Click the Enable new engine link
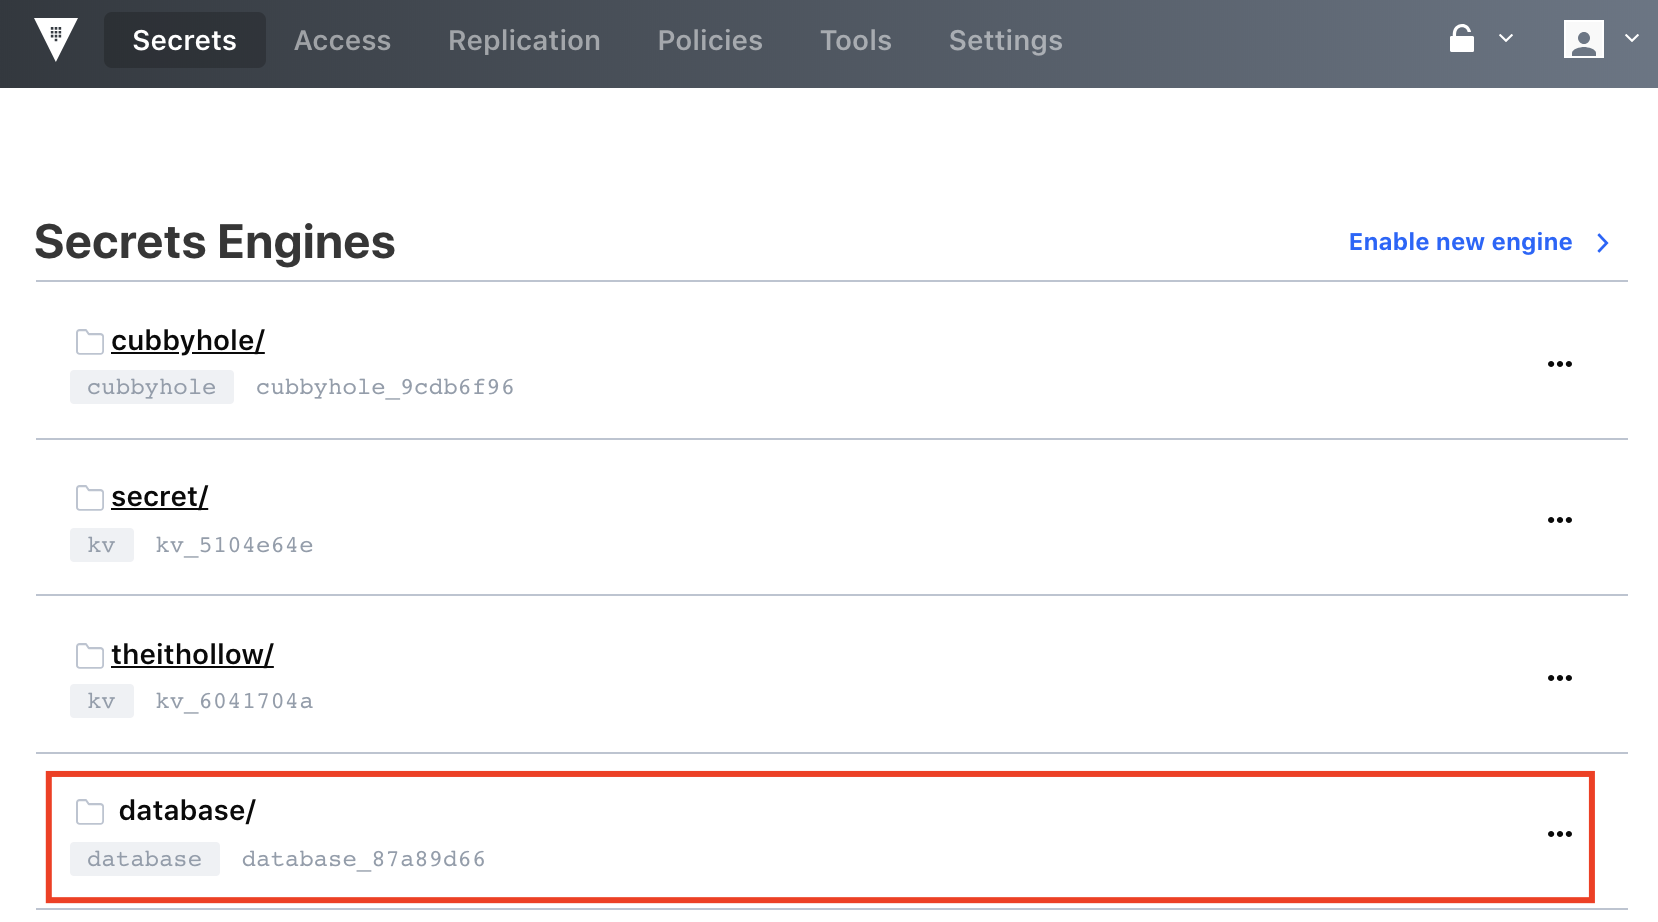Image resolution: width=1658 pixels, height=922 pixels. click(1460, 242)
